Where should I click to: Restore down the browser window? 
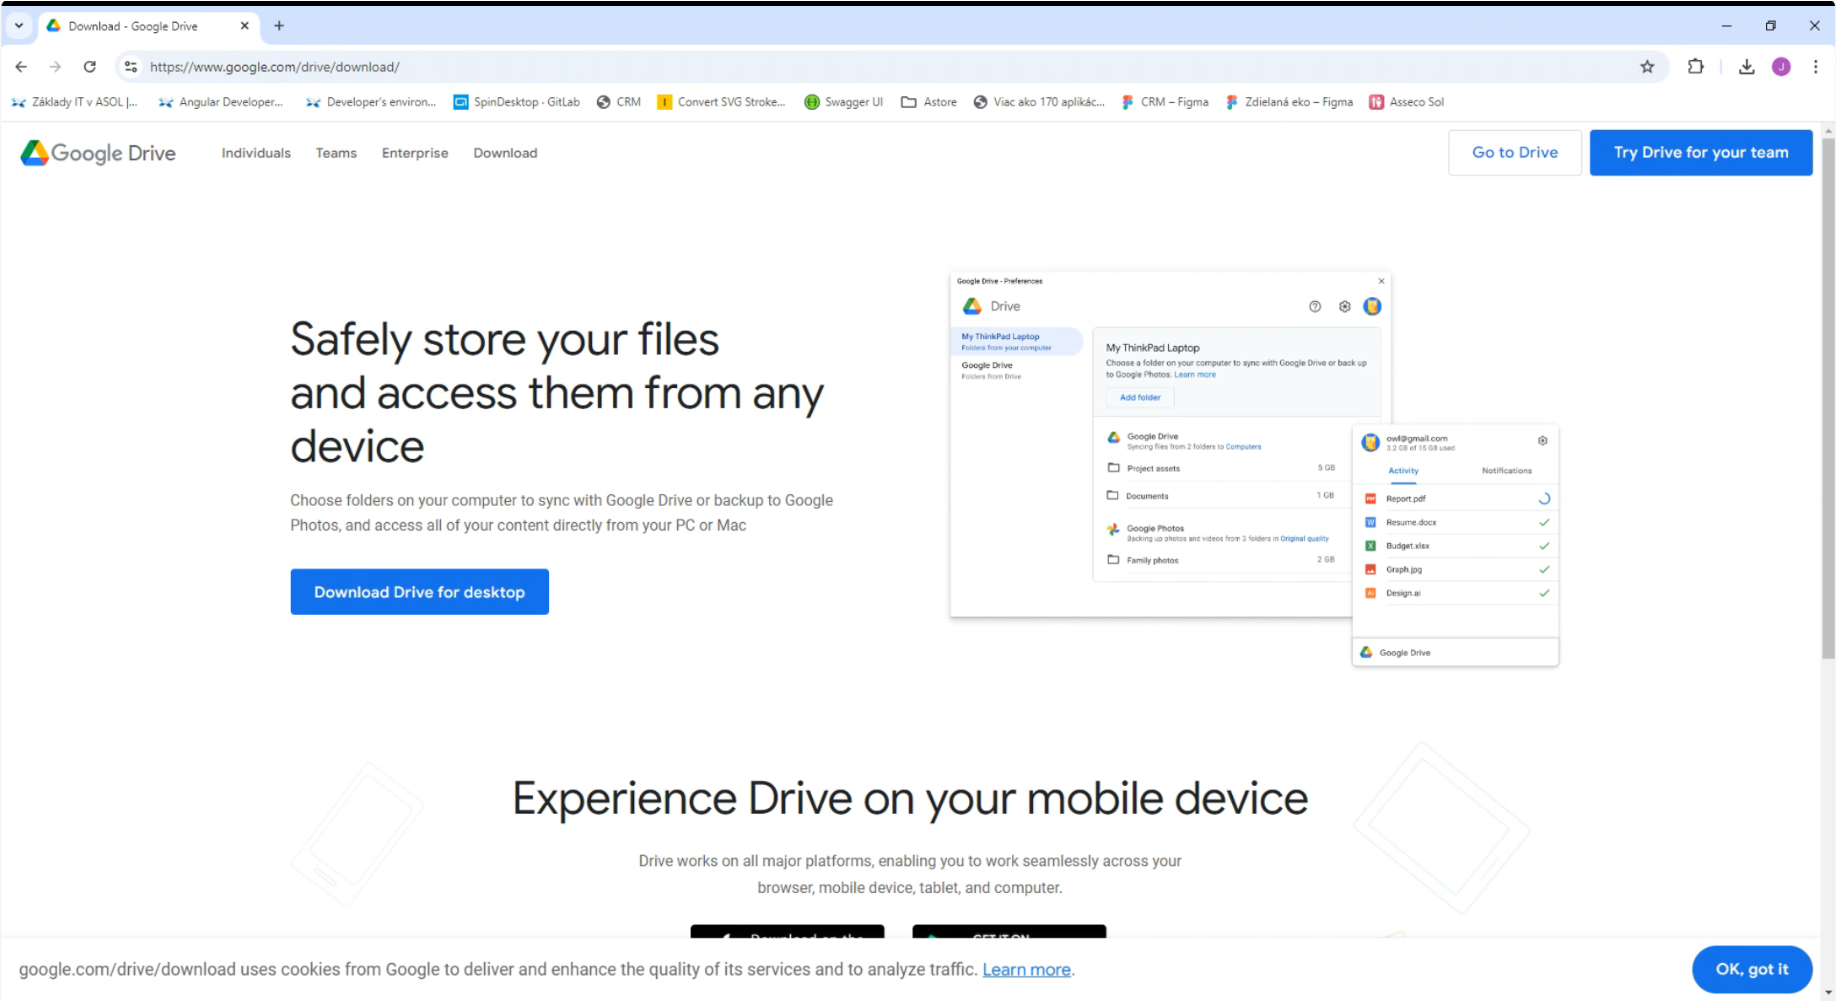tap(1770, 26)
